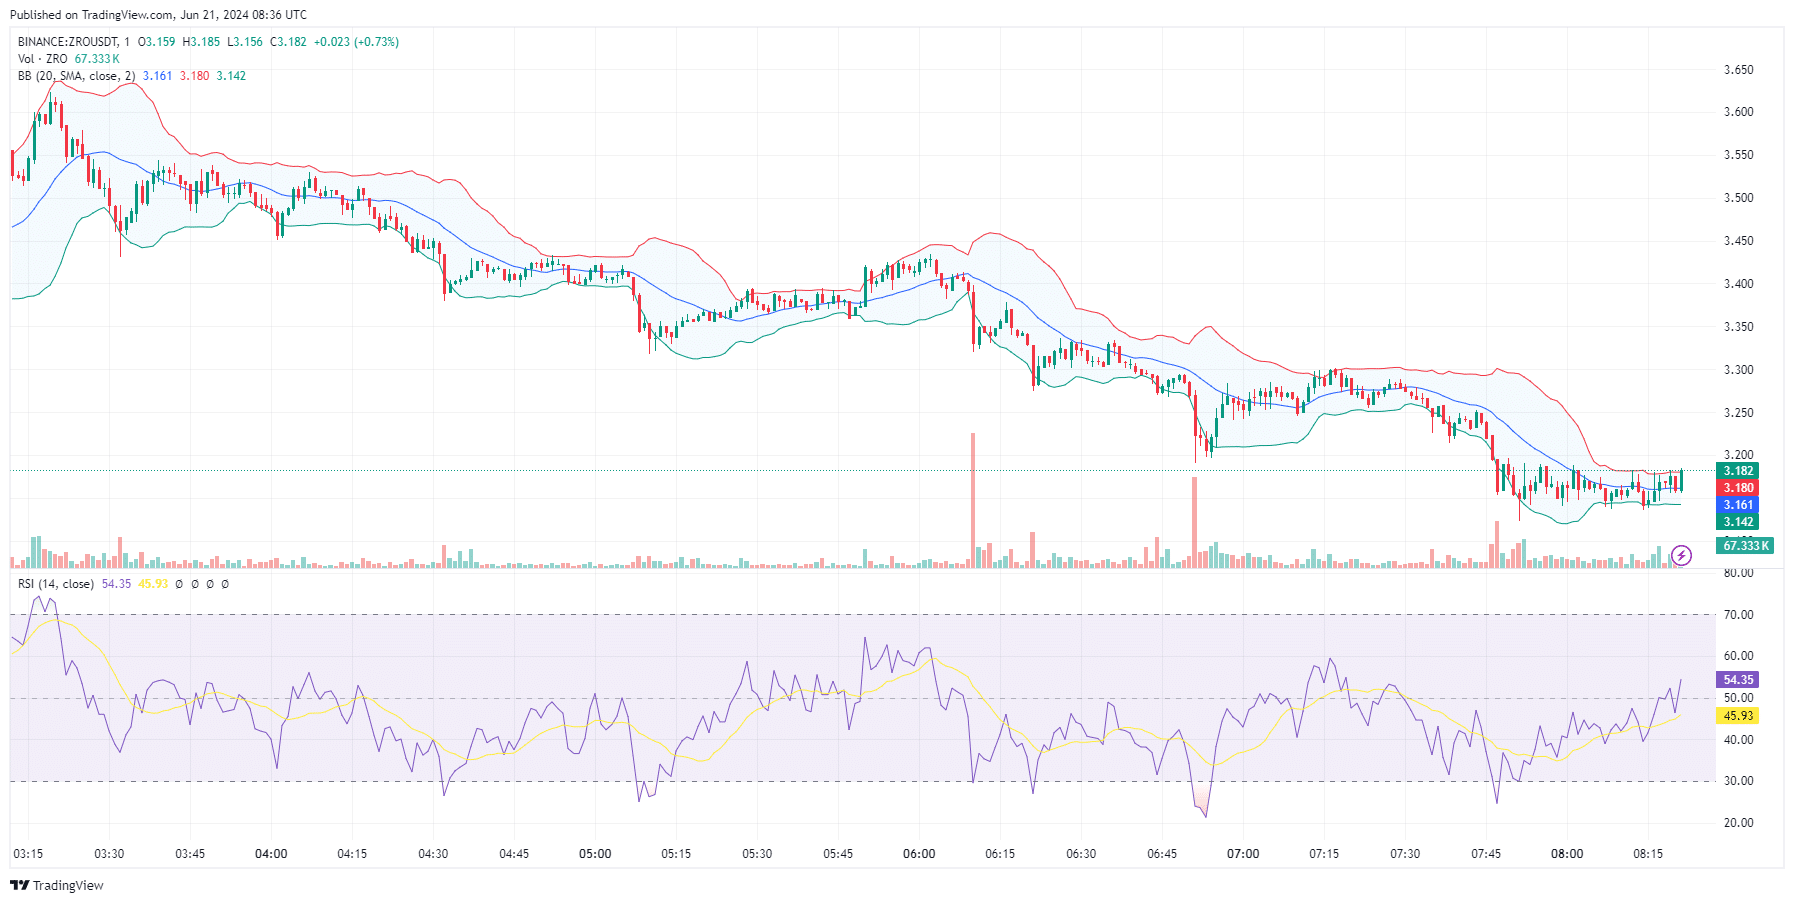Click the high price H3.185
The height and width of the screenshot is (903, 1794).
point(201,42)
